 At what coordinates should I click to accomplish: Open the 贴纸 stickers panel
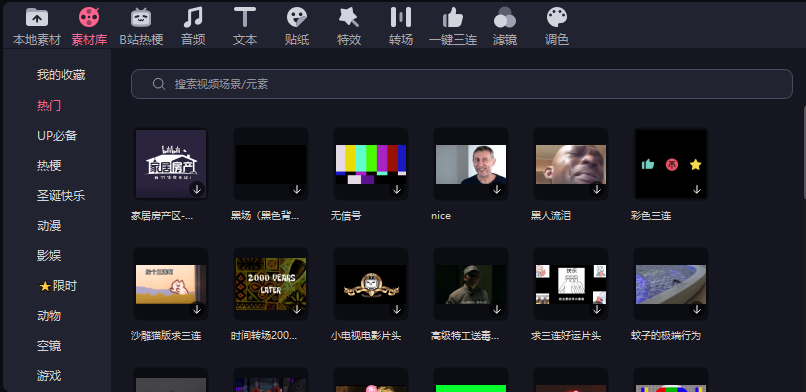[297, 27]
